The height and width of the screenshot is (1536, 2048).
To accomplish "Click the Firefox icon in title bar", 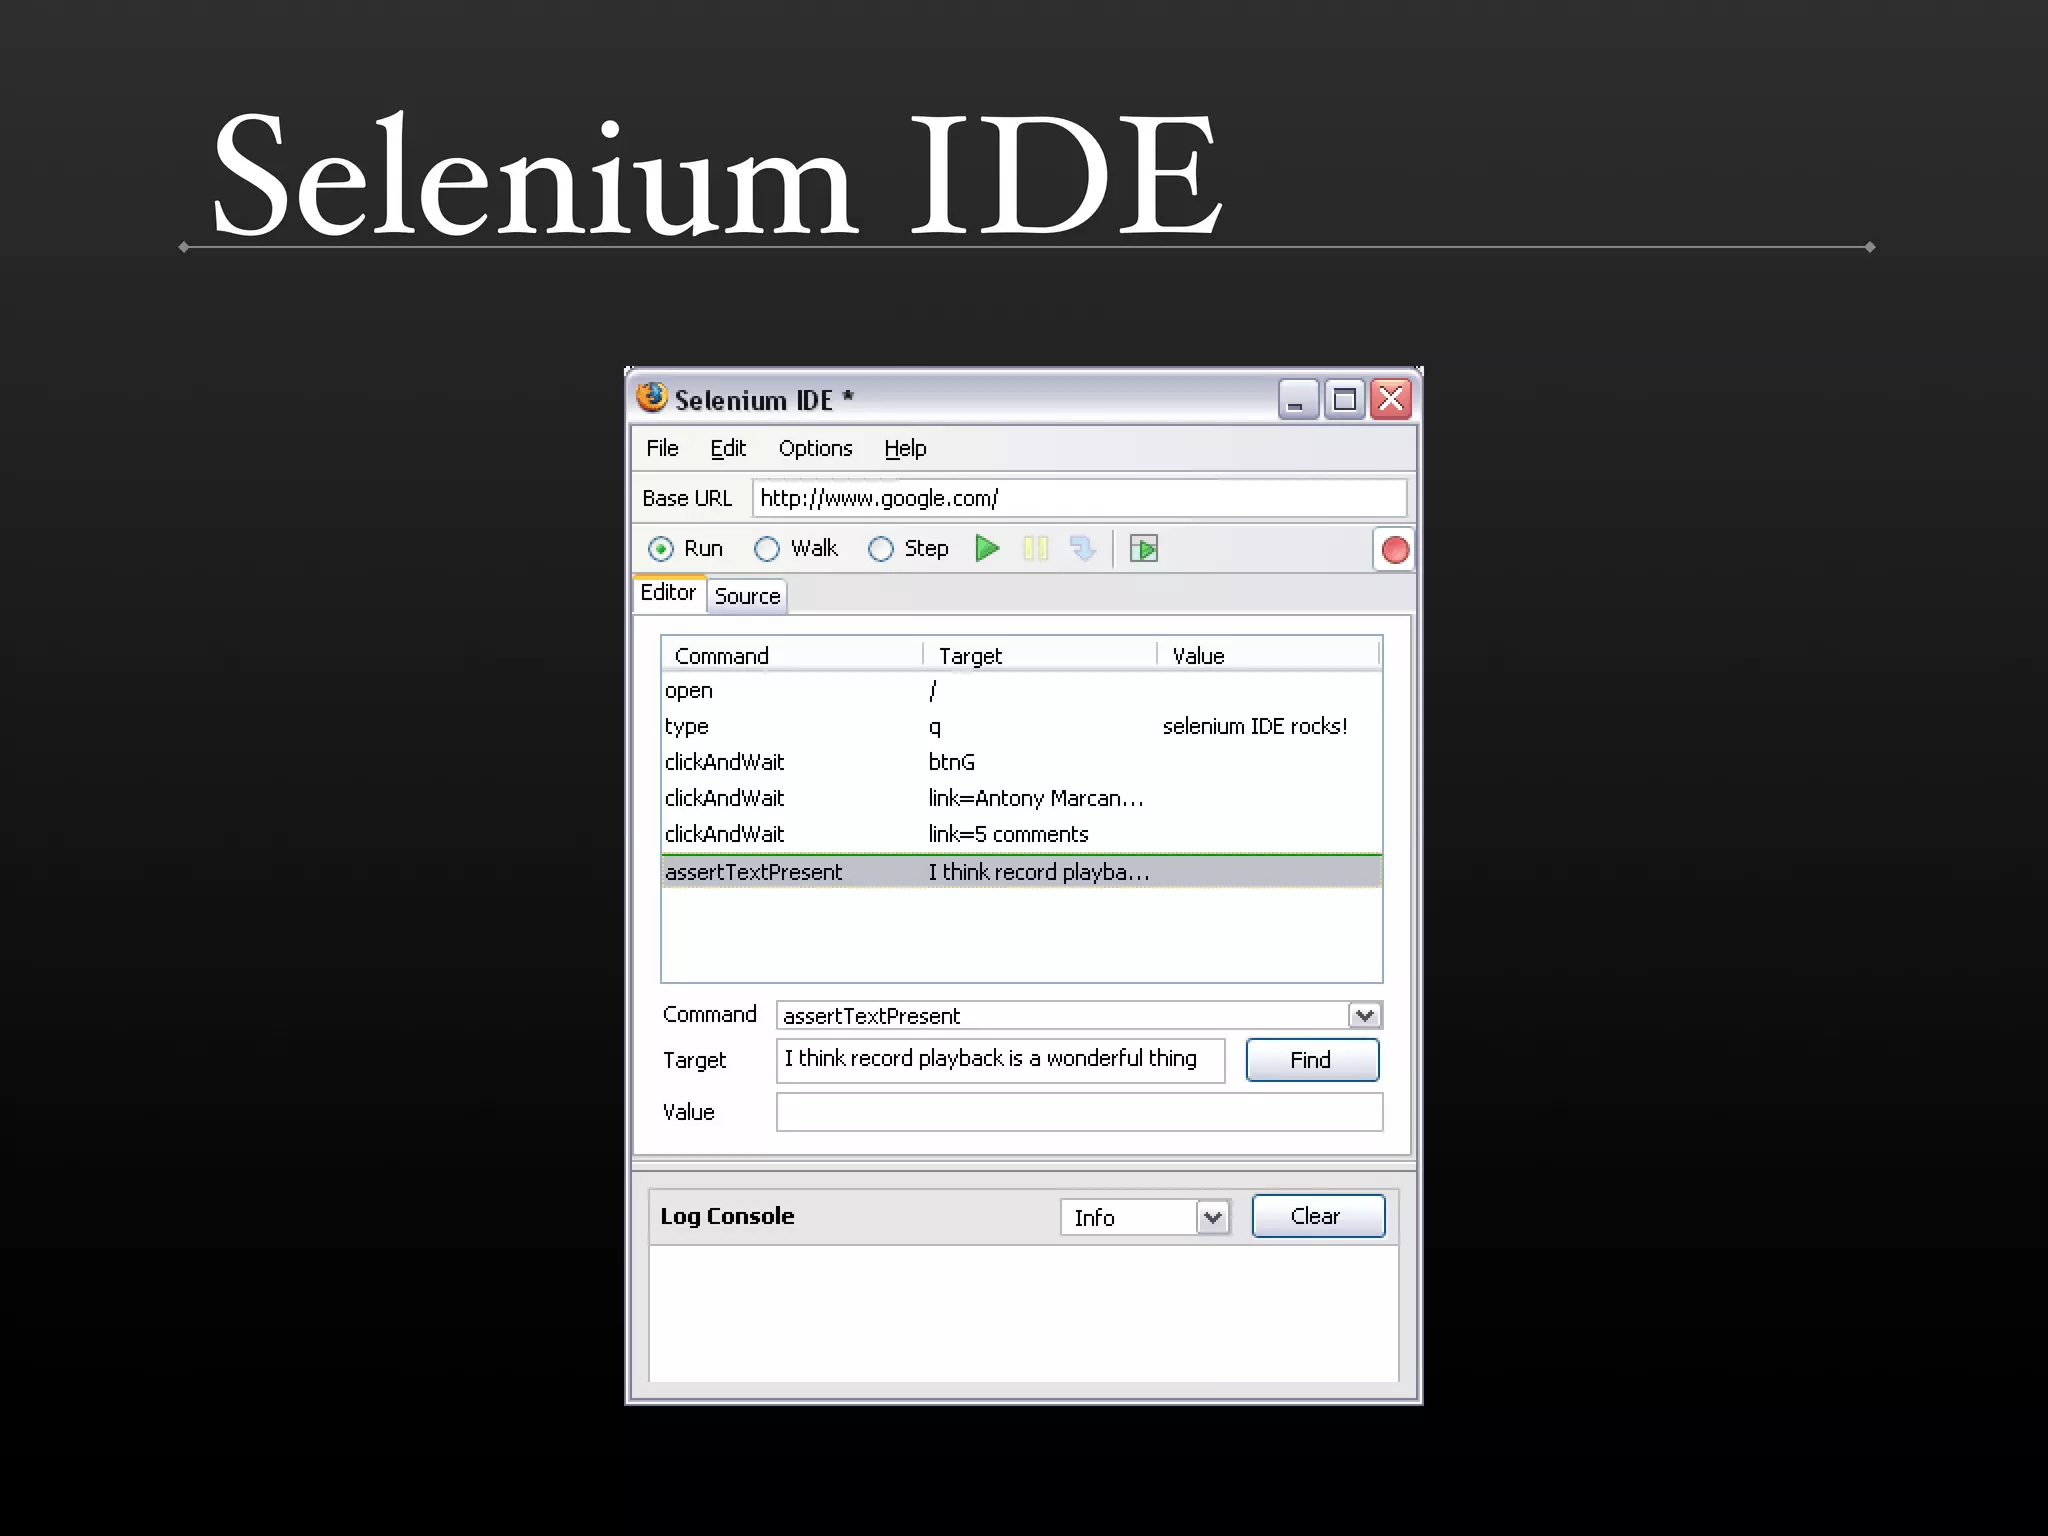I will tap(651, 397).
